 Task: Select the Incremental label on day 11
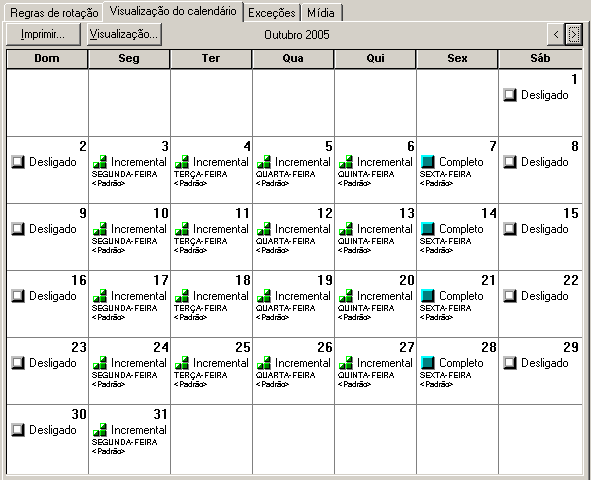point(220,229)
